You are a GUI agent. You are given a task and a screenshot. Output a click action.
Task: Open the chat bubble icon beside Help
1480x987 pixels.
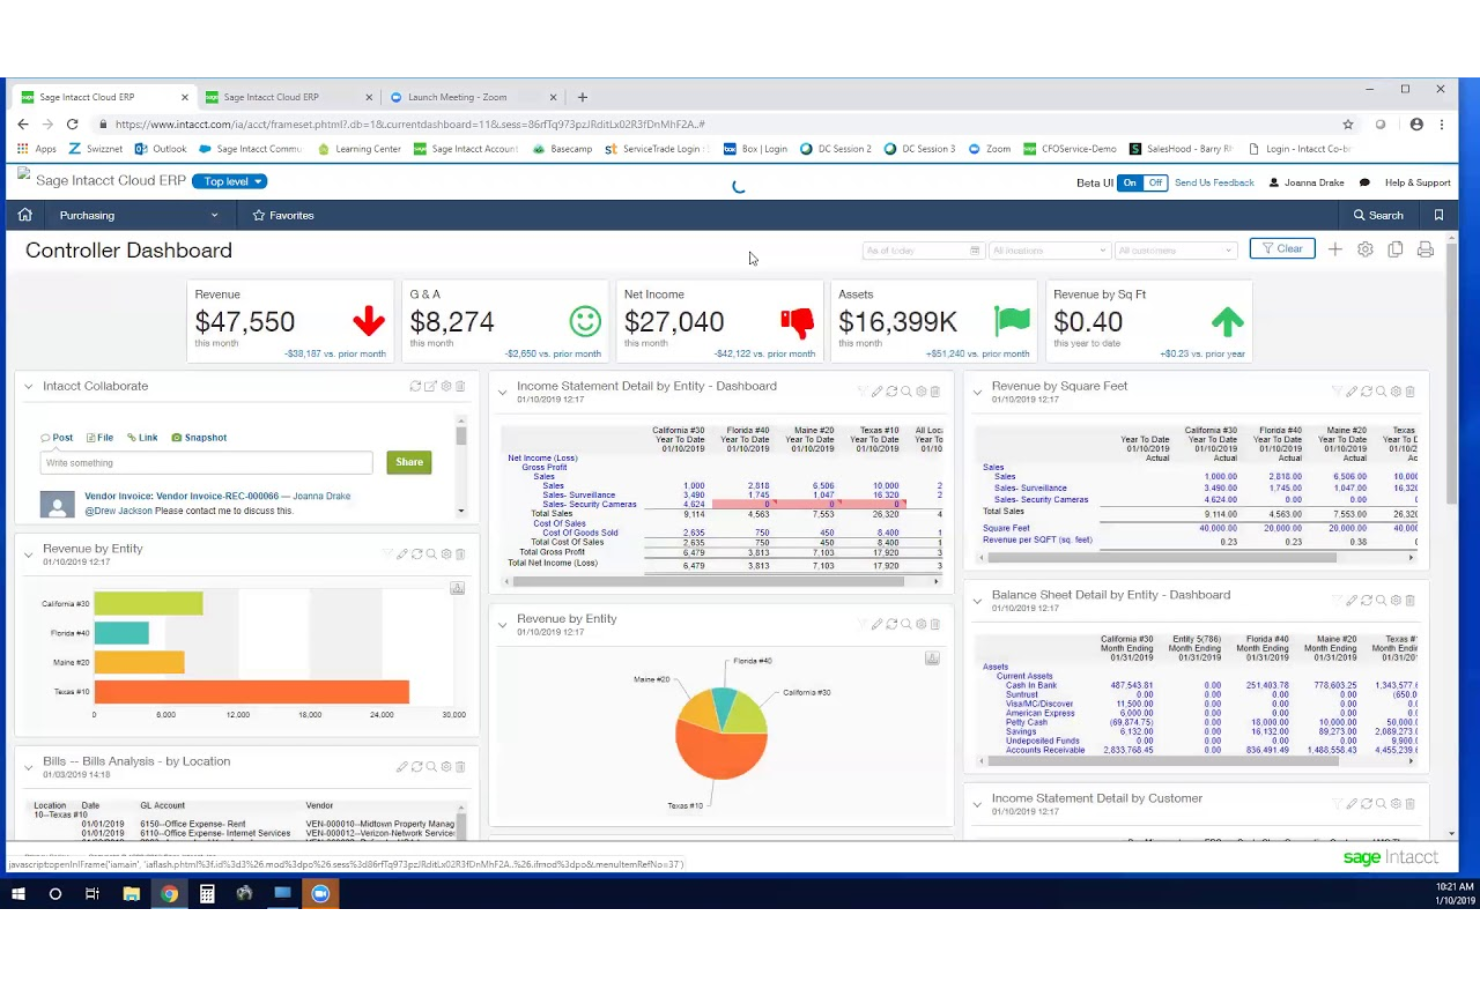[x=1364, y=183]
